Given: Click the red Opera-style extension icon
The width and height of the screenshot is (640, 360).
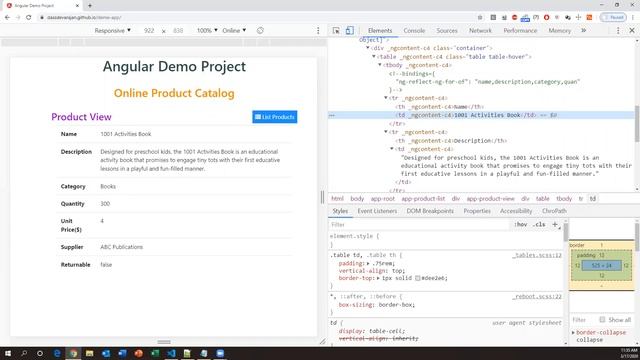Looking at the screenshot, I should pos(547,18).
